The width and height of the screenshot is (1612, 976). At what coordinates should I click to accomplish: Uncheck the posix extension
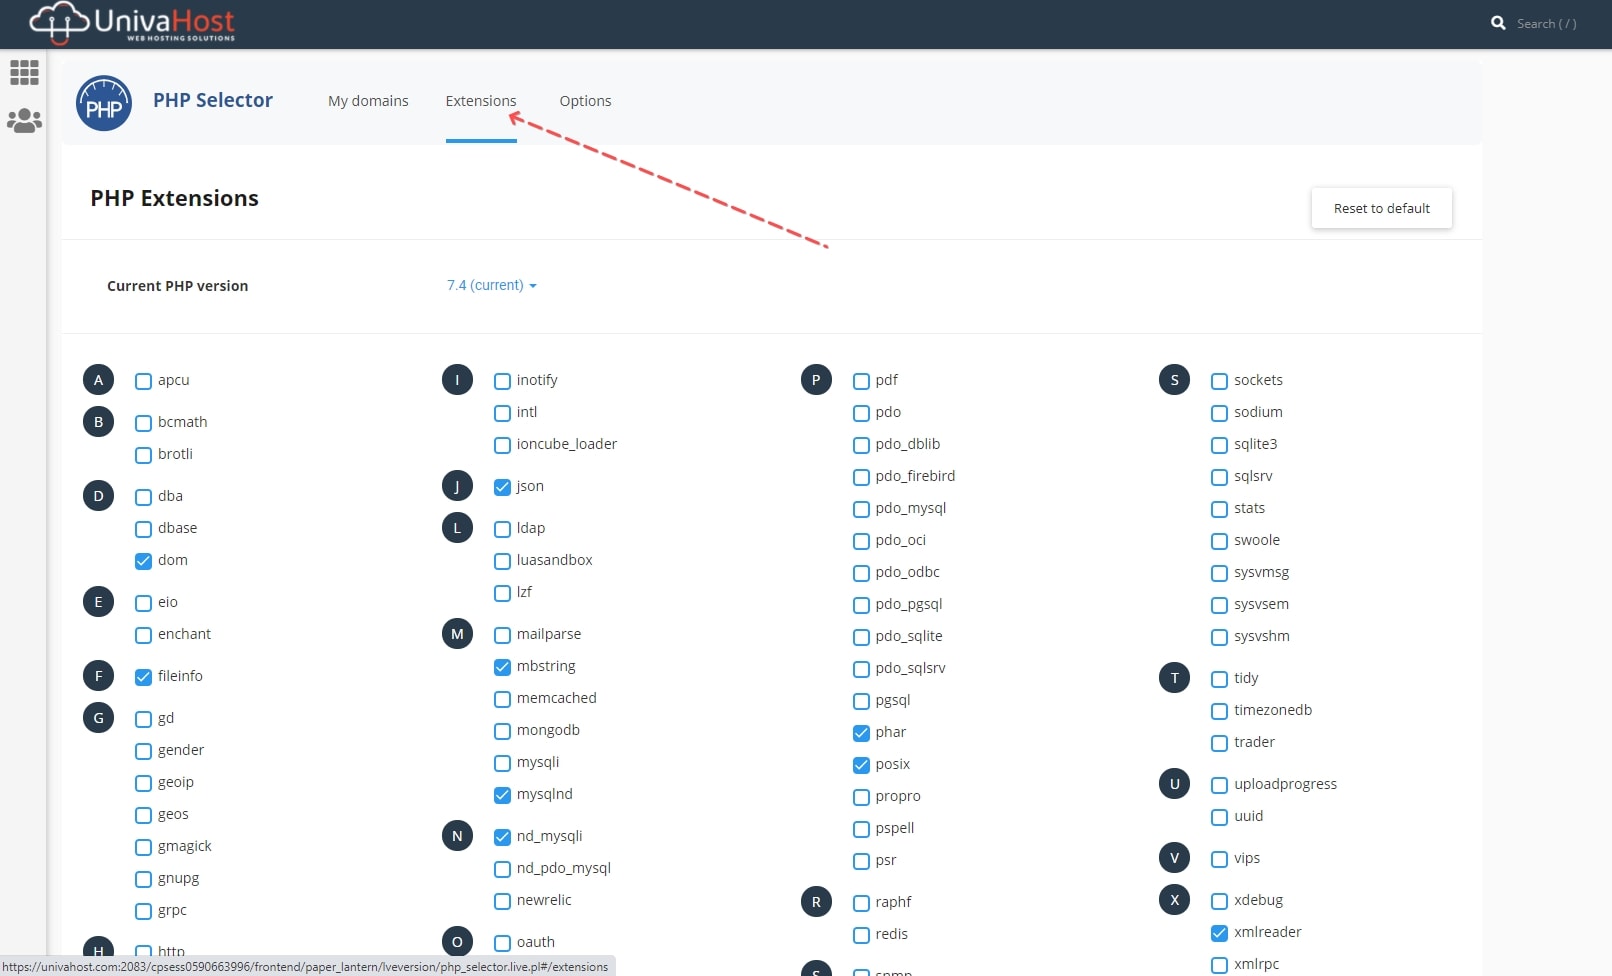click(x=861, y=765)
